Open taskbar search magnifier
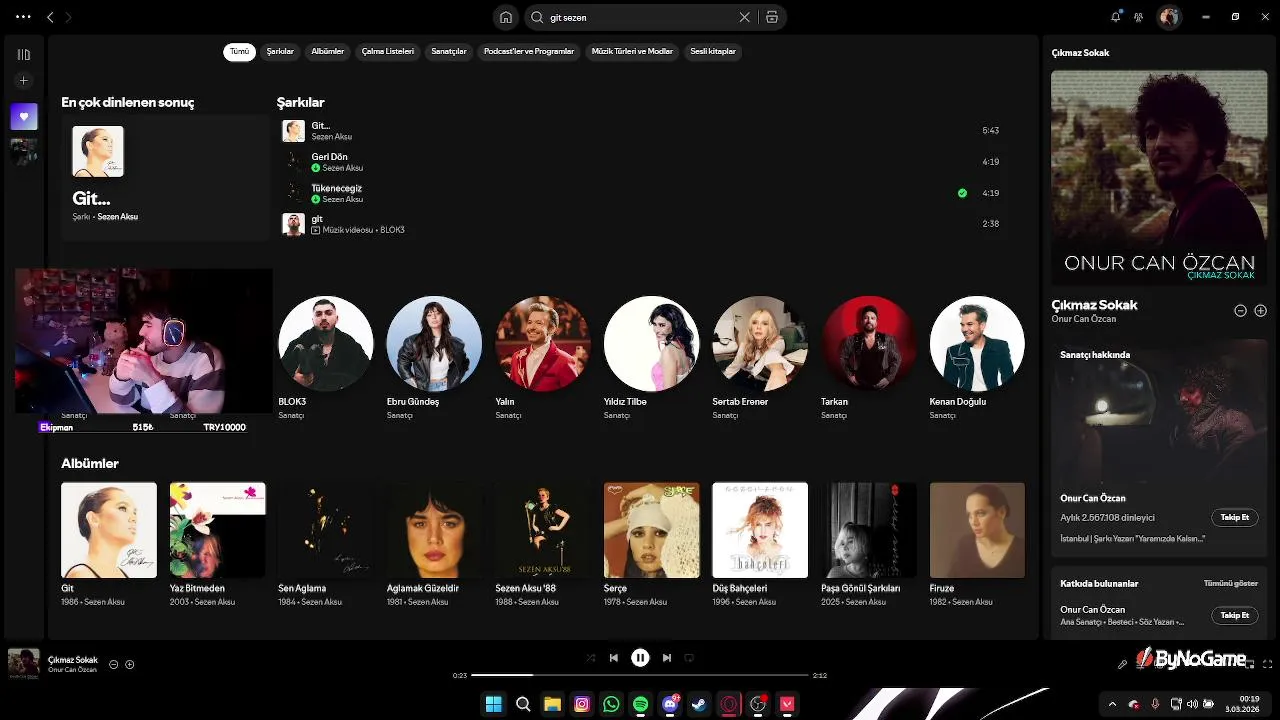Viewport: 1280px width, 720px height. (x=522, y=704)
